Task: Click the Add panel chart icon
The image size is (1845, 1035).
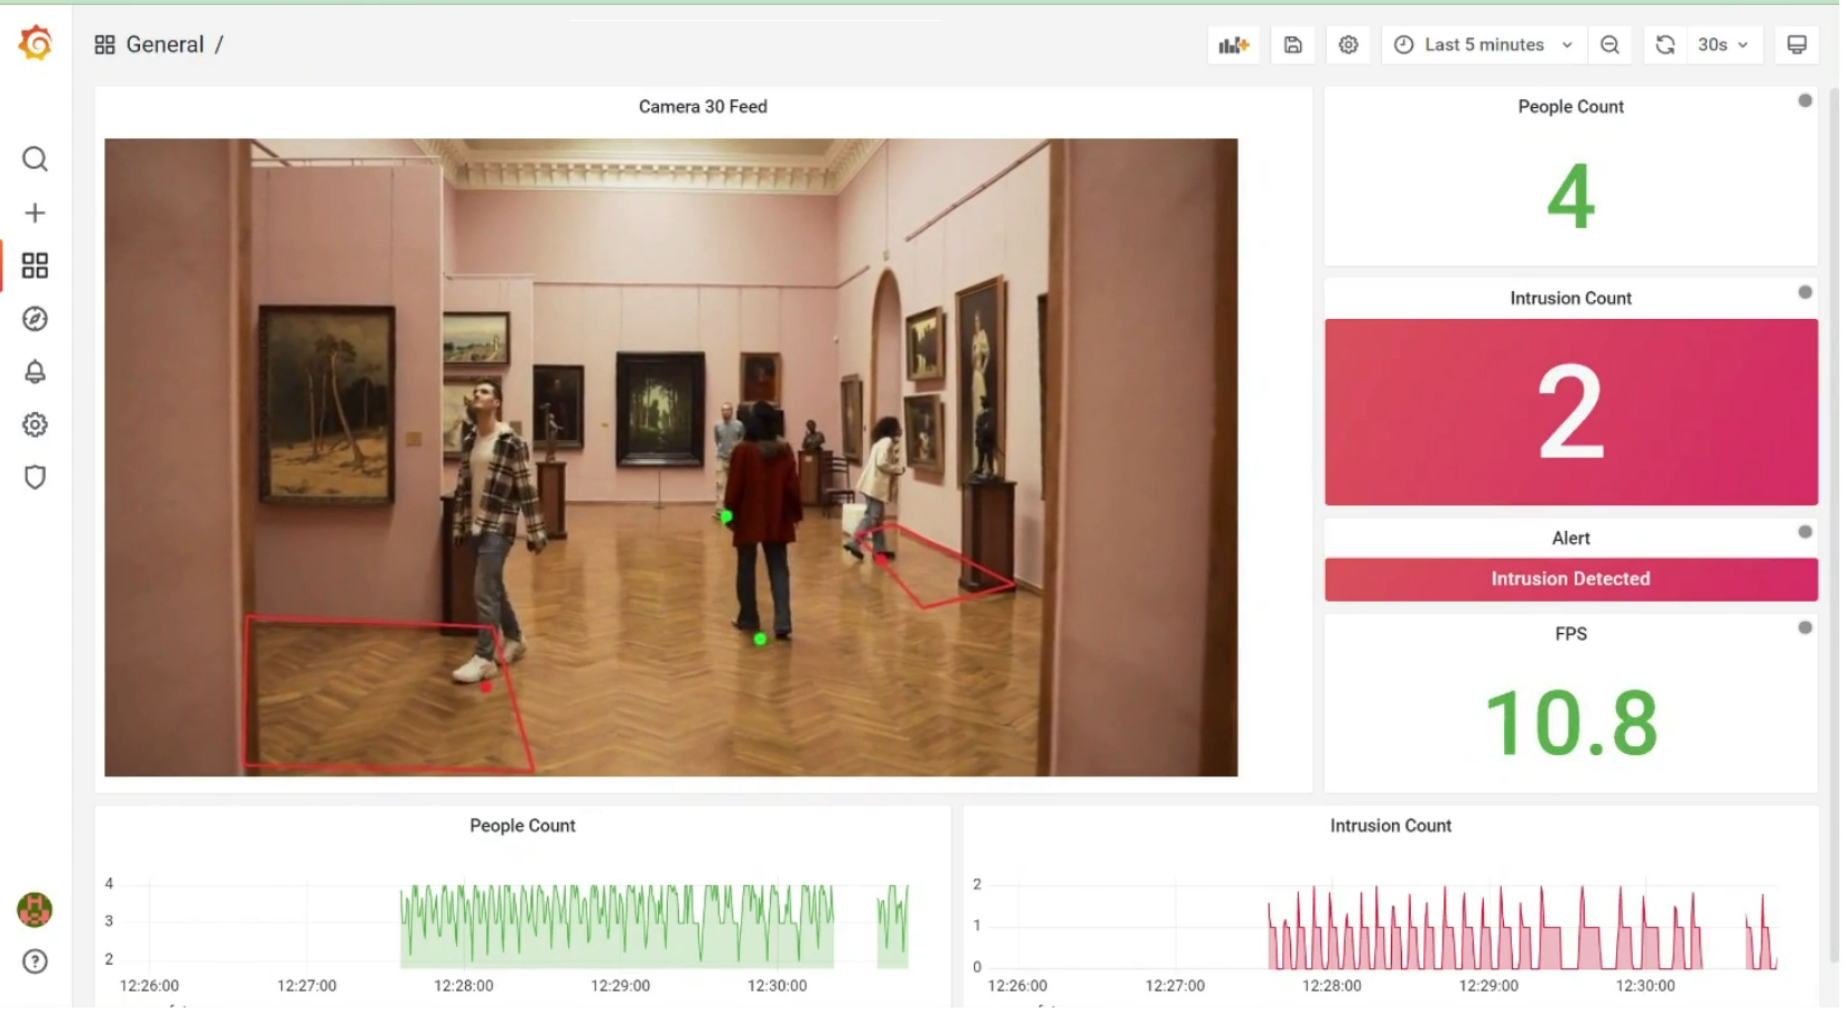Action: (x=1234, y=45)
